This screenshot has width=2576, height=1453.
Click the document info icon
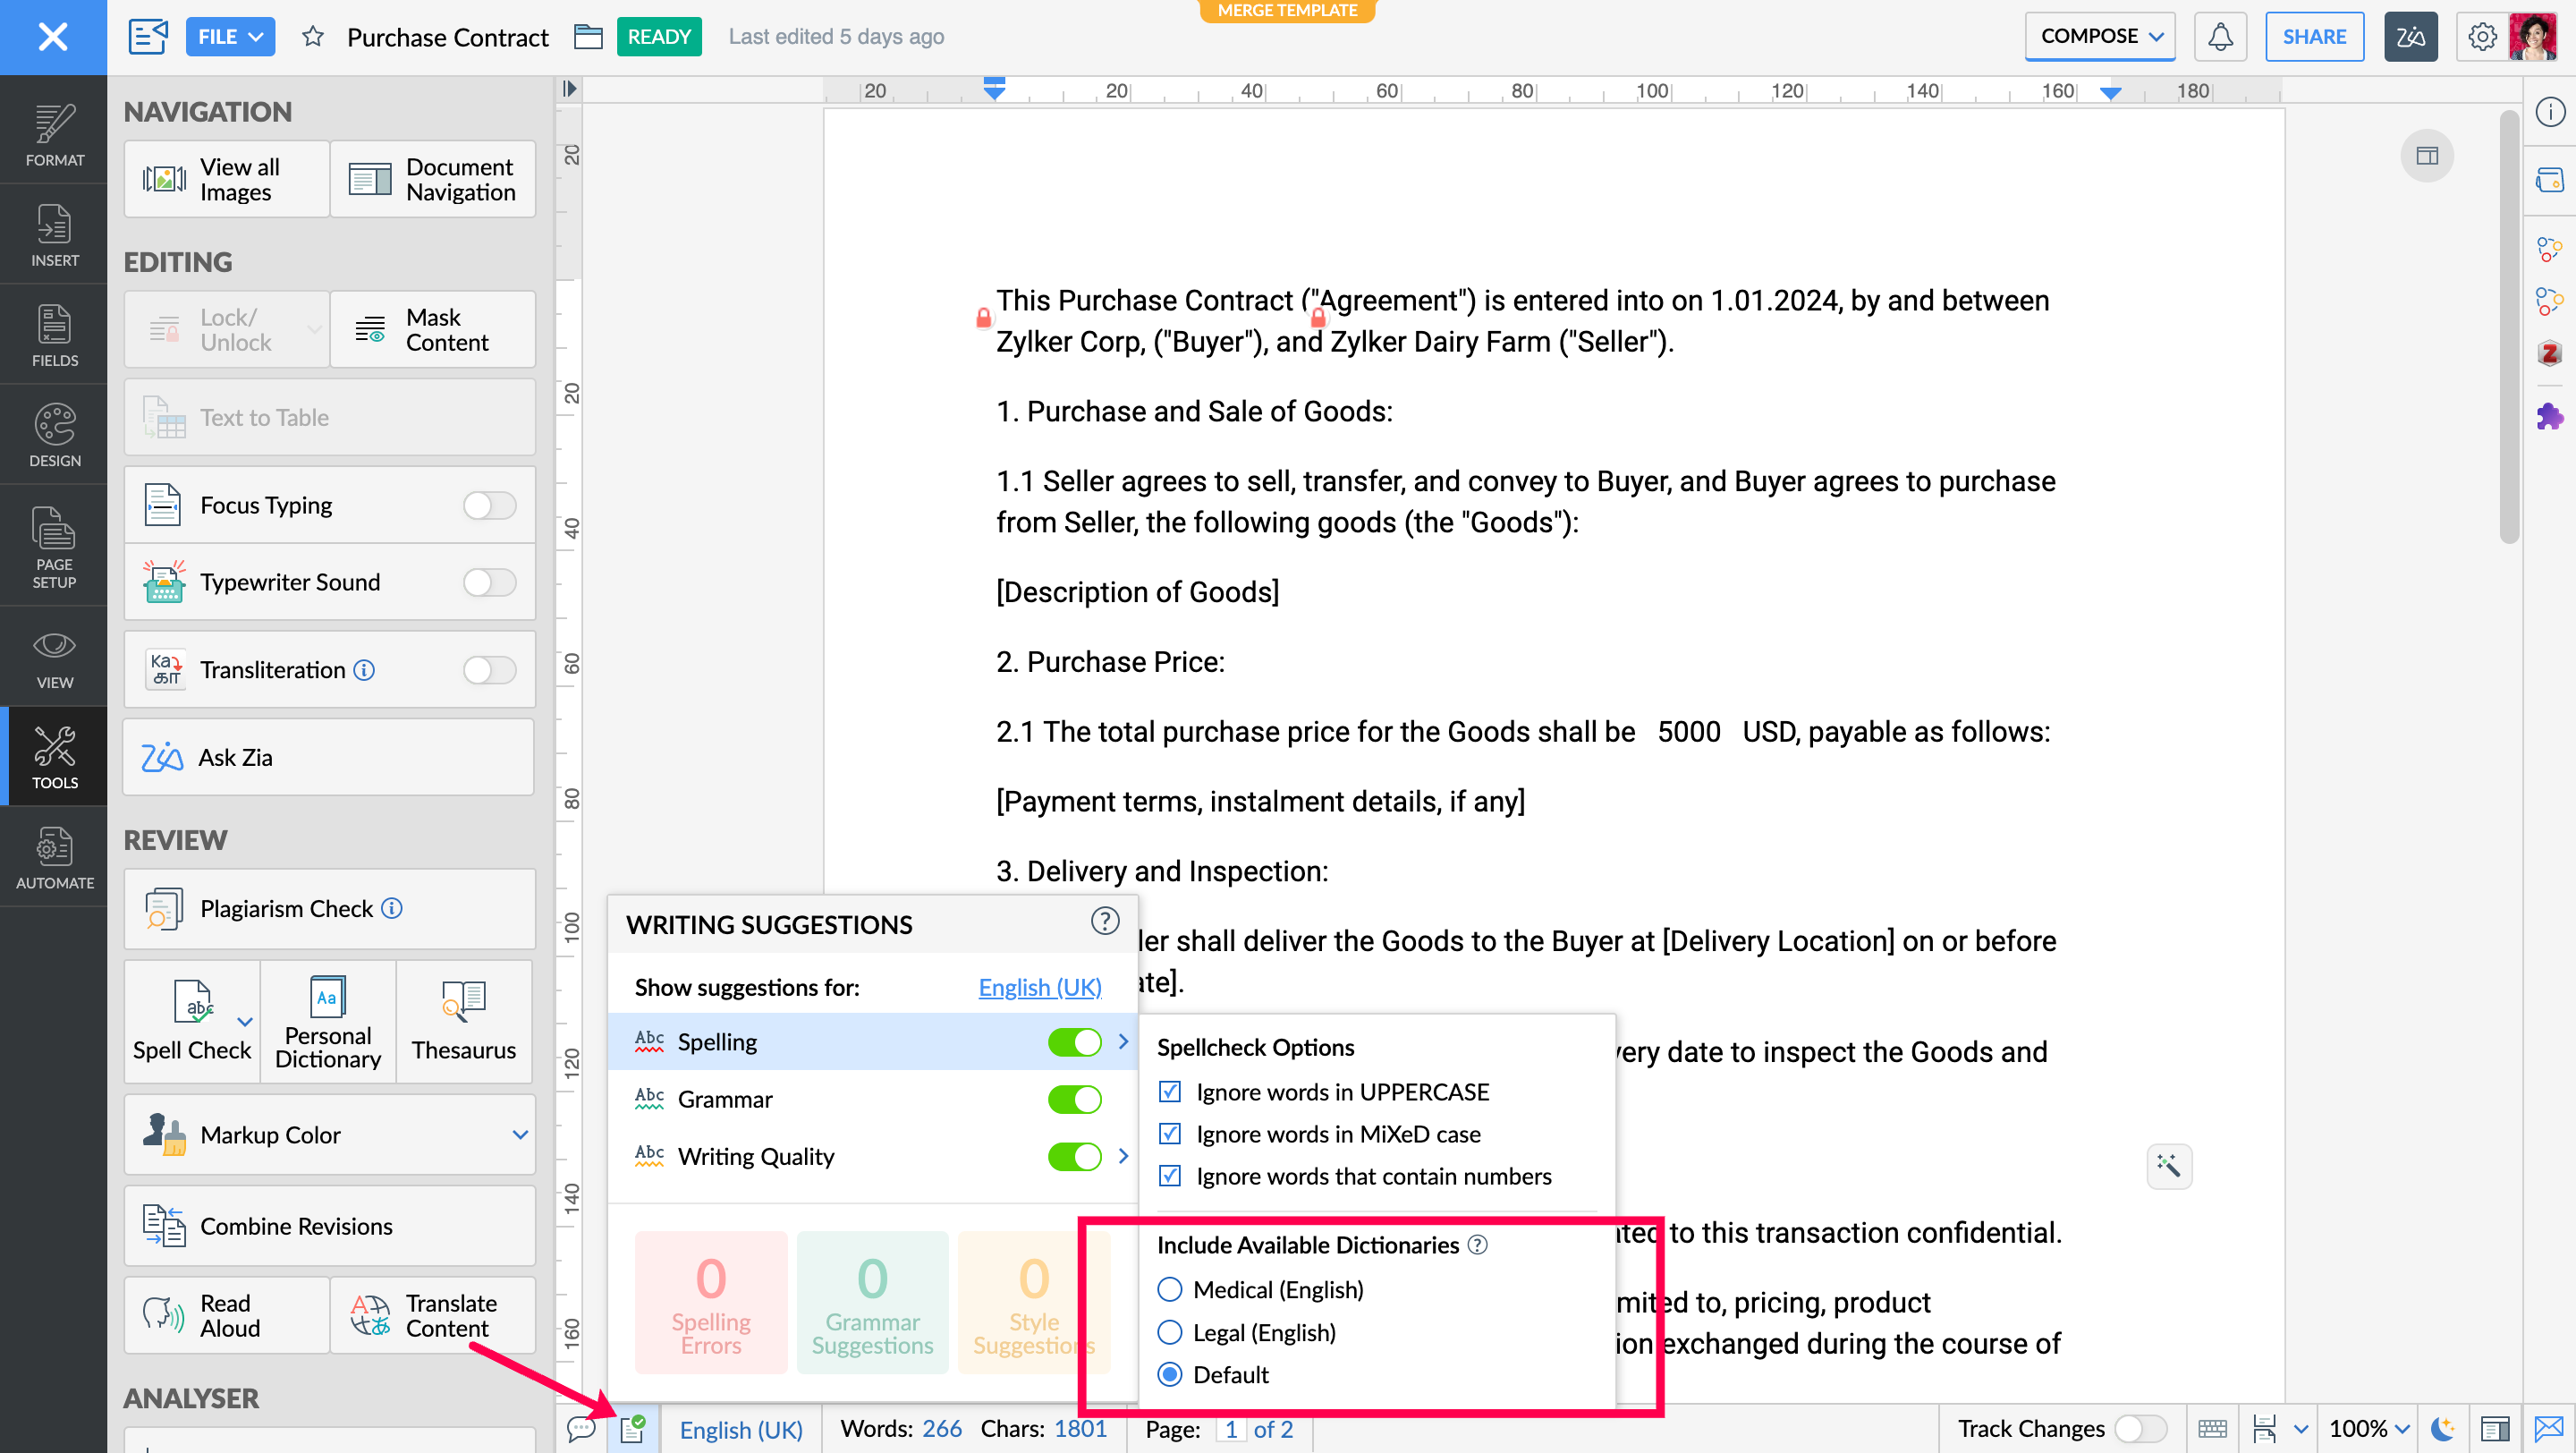pos(2549,111)
